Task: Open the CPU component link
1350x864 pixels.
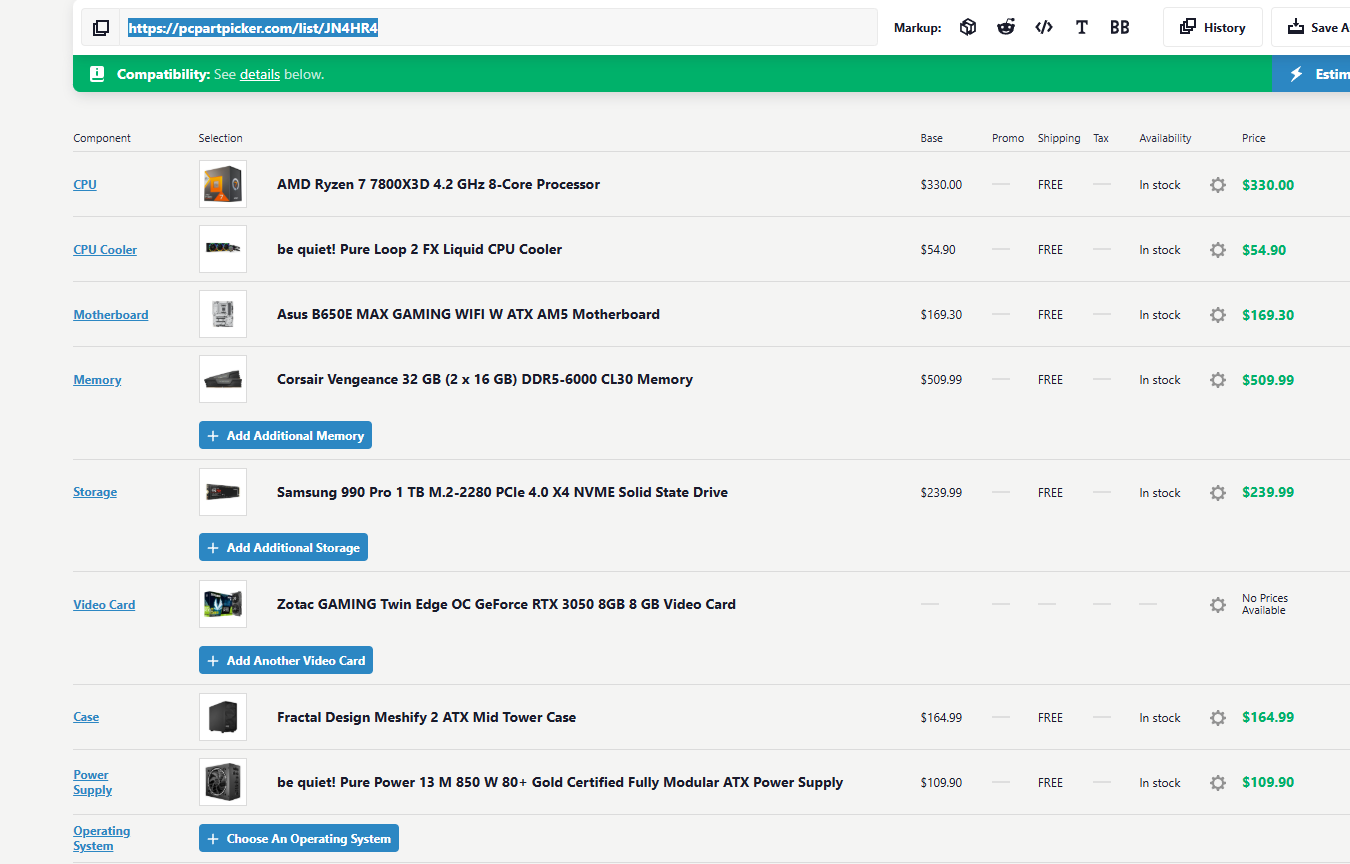Action: [85, 185]
